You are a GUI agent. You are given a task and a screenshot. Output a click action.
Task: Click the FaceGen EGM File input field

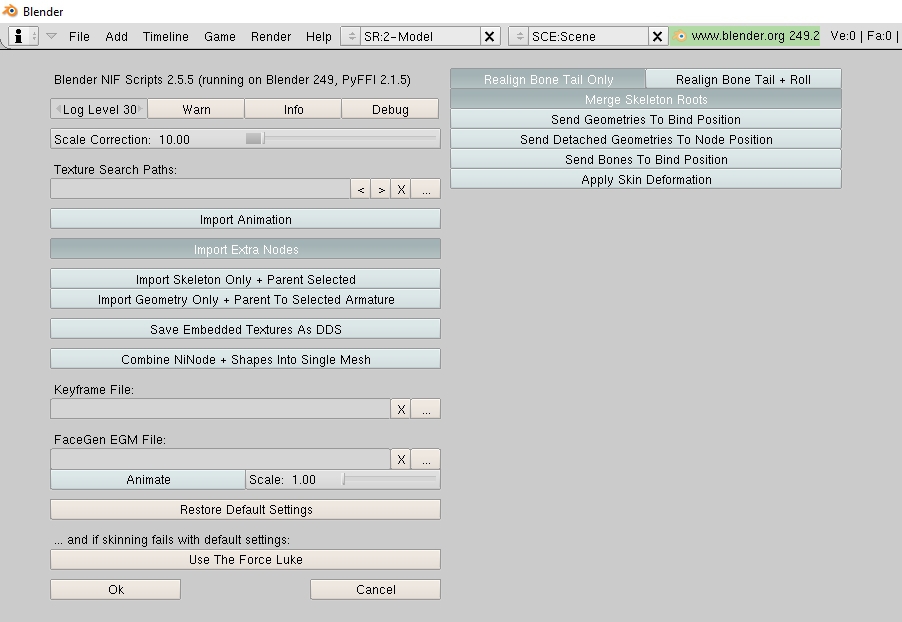220,459
